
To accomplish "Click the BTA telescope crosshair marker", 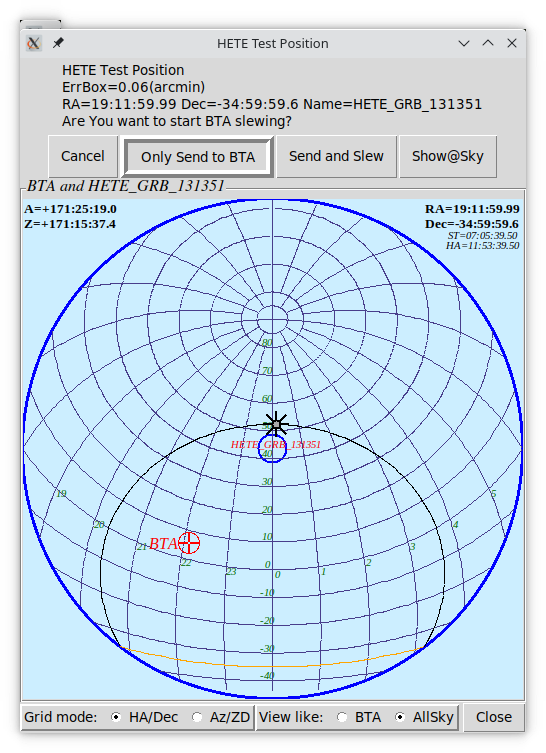I will 189,543.
